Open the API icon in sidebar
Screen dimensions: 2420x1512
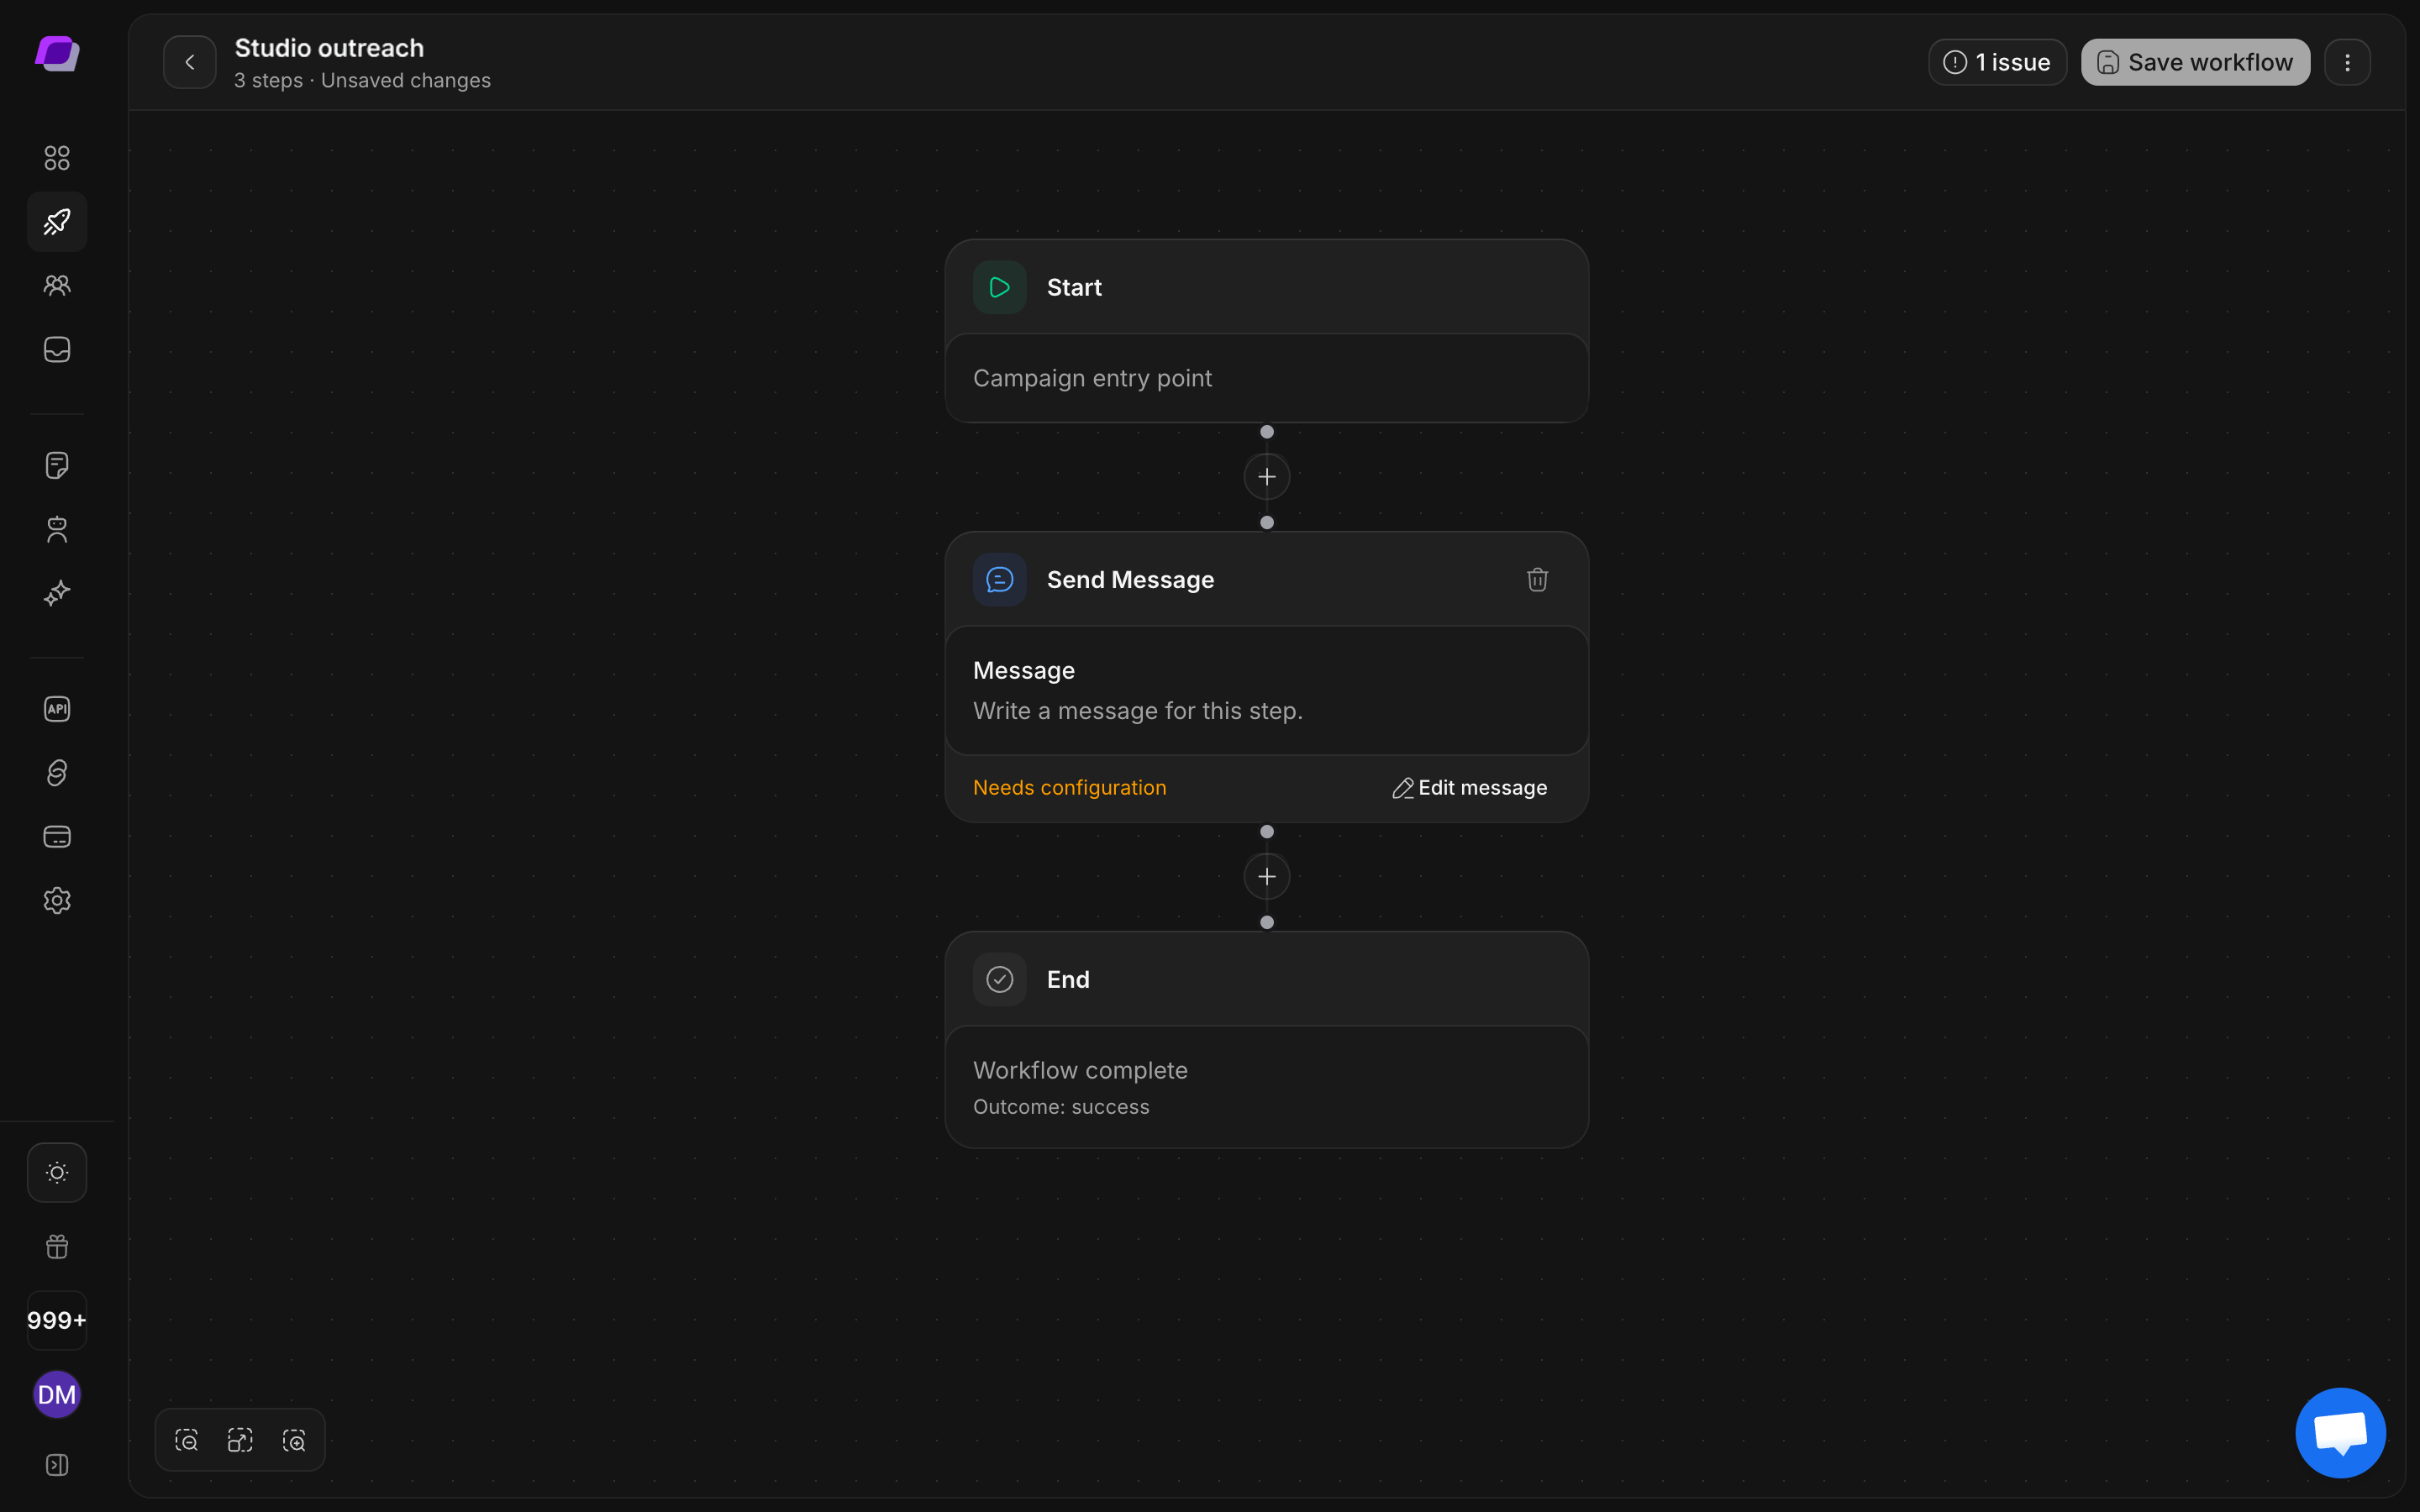[x=57, y=709]
